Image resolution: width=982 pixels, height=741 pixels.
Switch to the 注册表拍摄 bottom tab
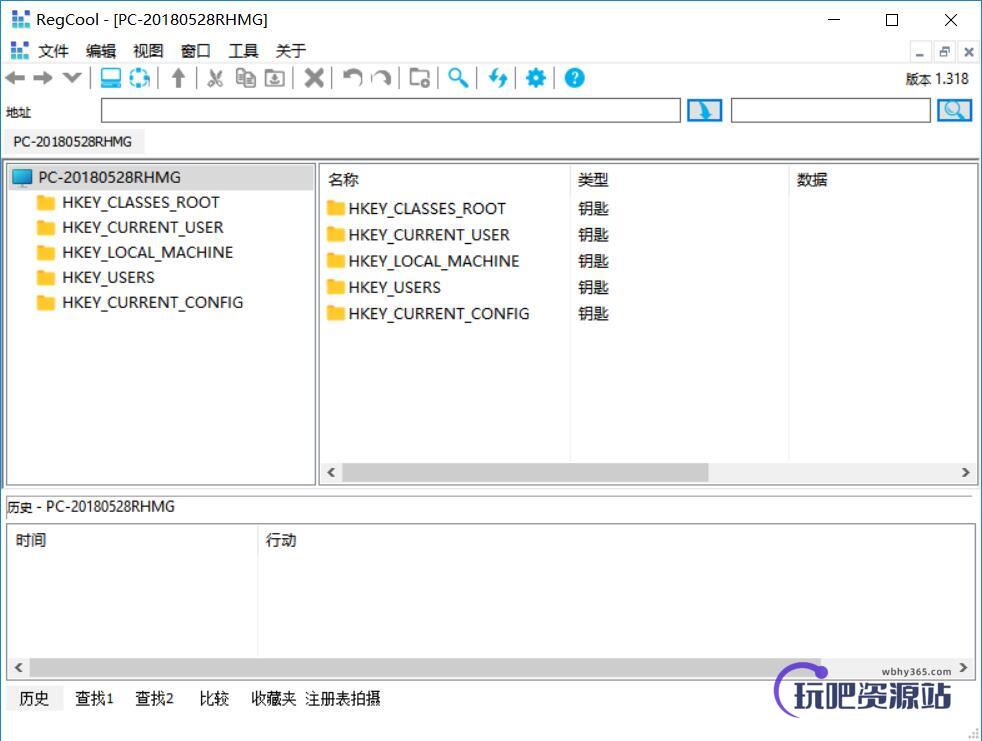click(x=343, y=698)
